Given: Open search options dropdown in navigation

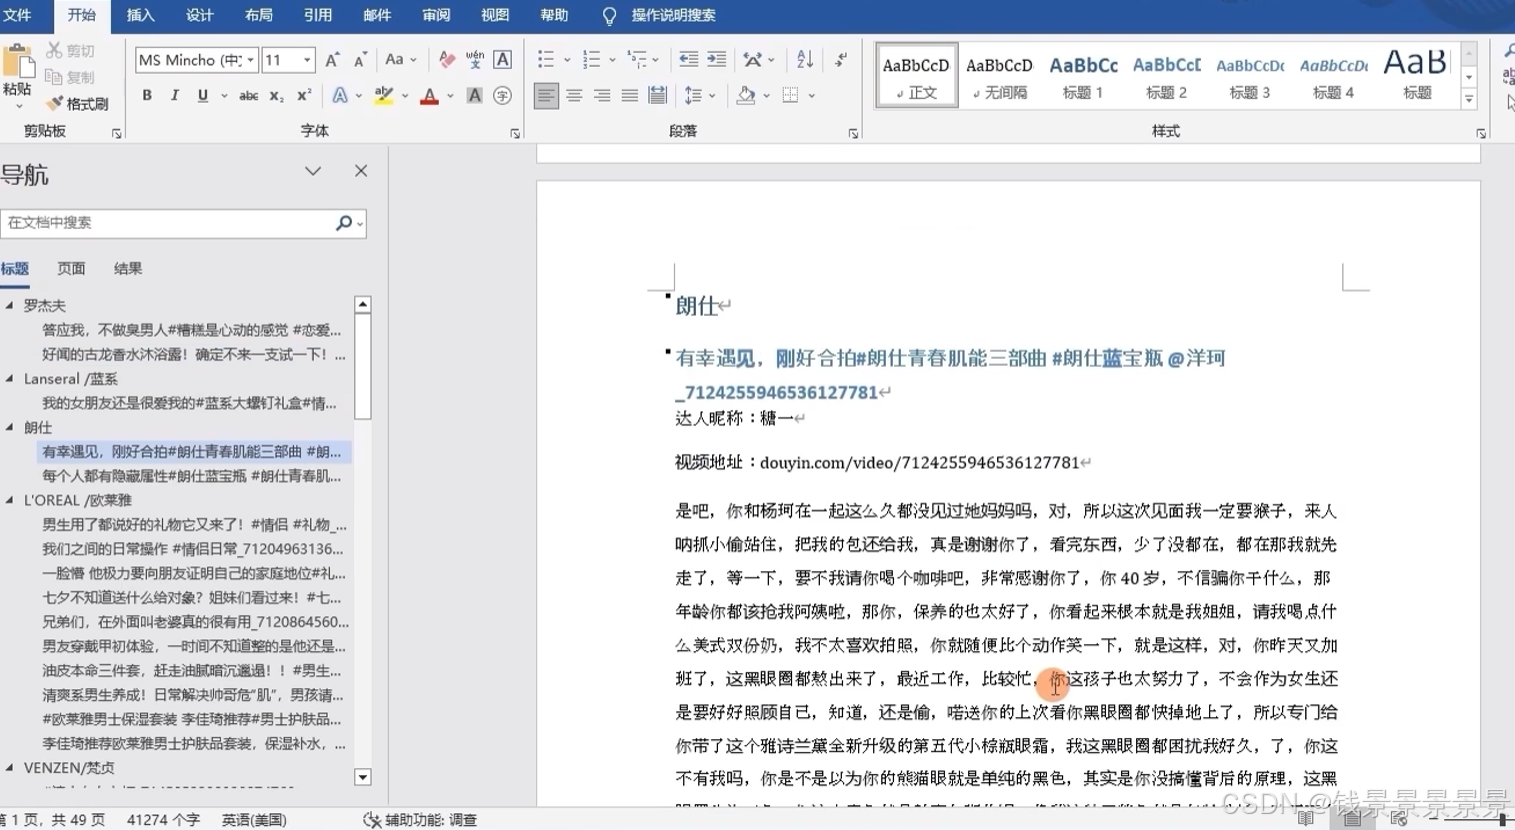Looking at the screenshot, I should coord(360,223).
